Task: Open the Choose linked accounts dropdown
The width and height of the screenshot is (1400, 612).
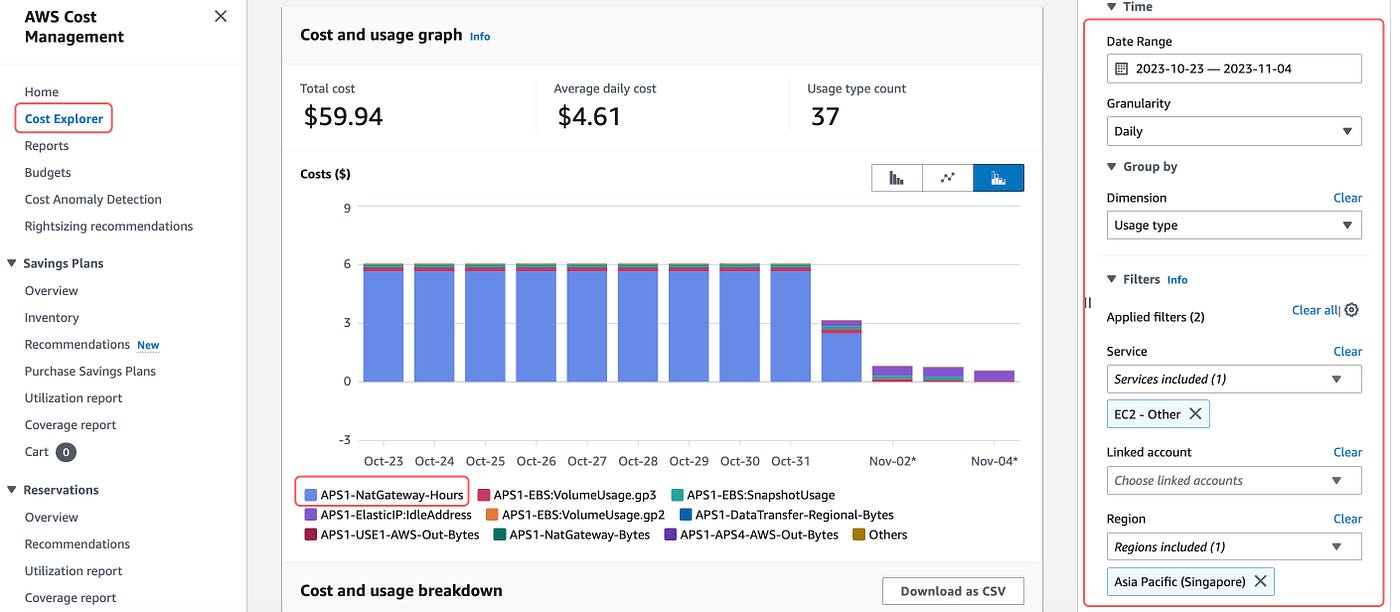Action: (x=1234, y=480)
